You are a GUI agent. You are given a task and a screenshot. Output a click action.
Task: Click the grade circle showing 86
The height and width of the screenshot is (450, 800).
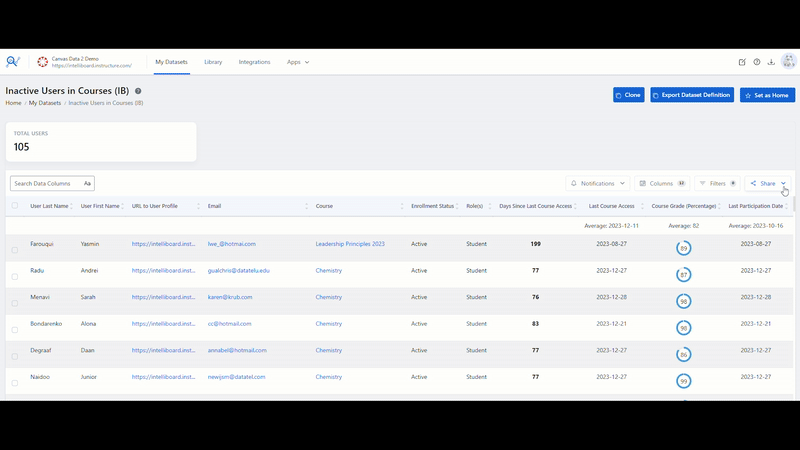[x=683, y=354]
